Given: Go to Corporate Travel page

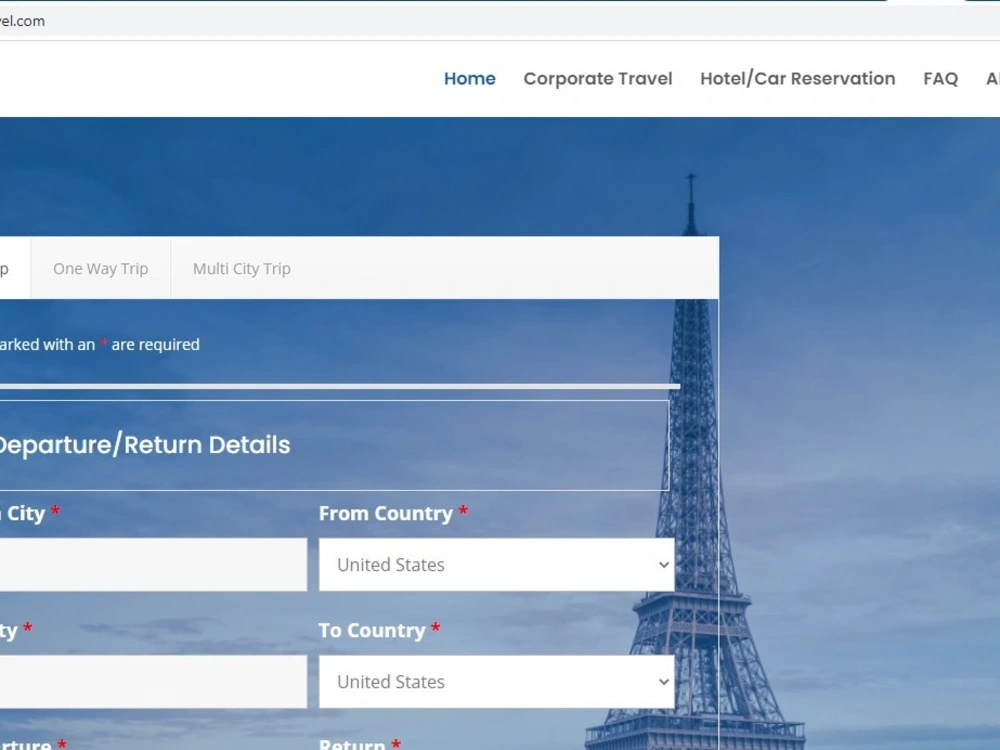Looking at the screenshot, I should [x=598, y=78].
